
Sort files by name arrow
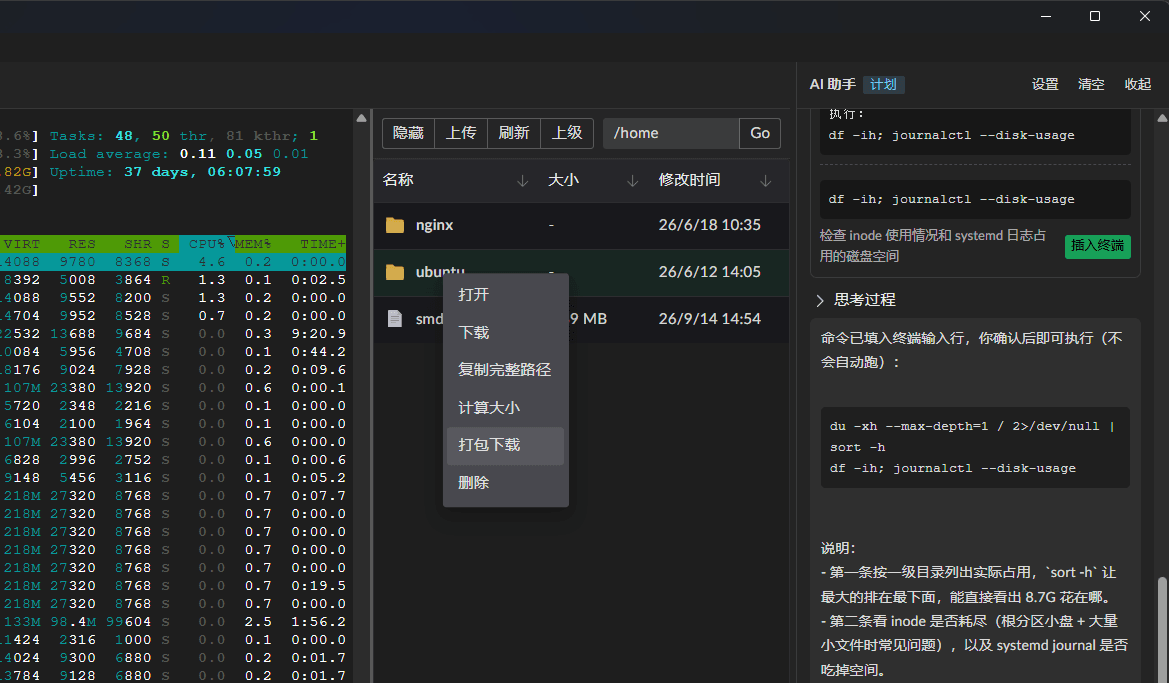[523, 180]
